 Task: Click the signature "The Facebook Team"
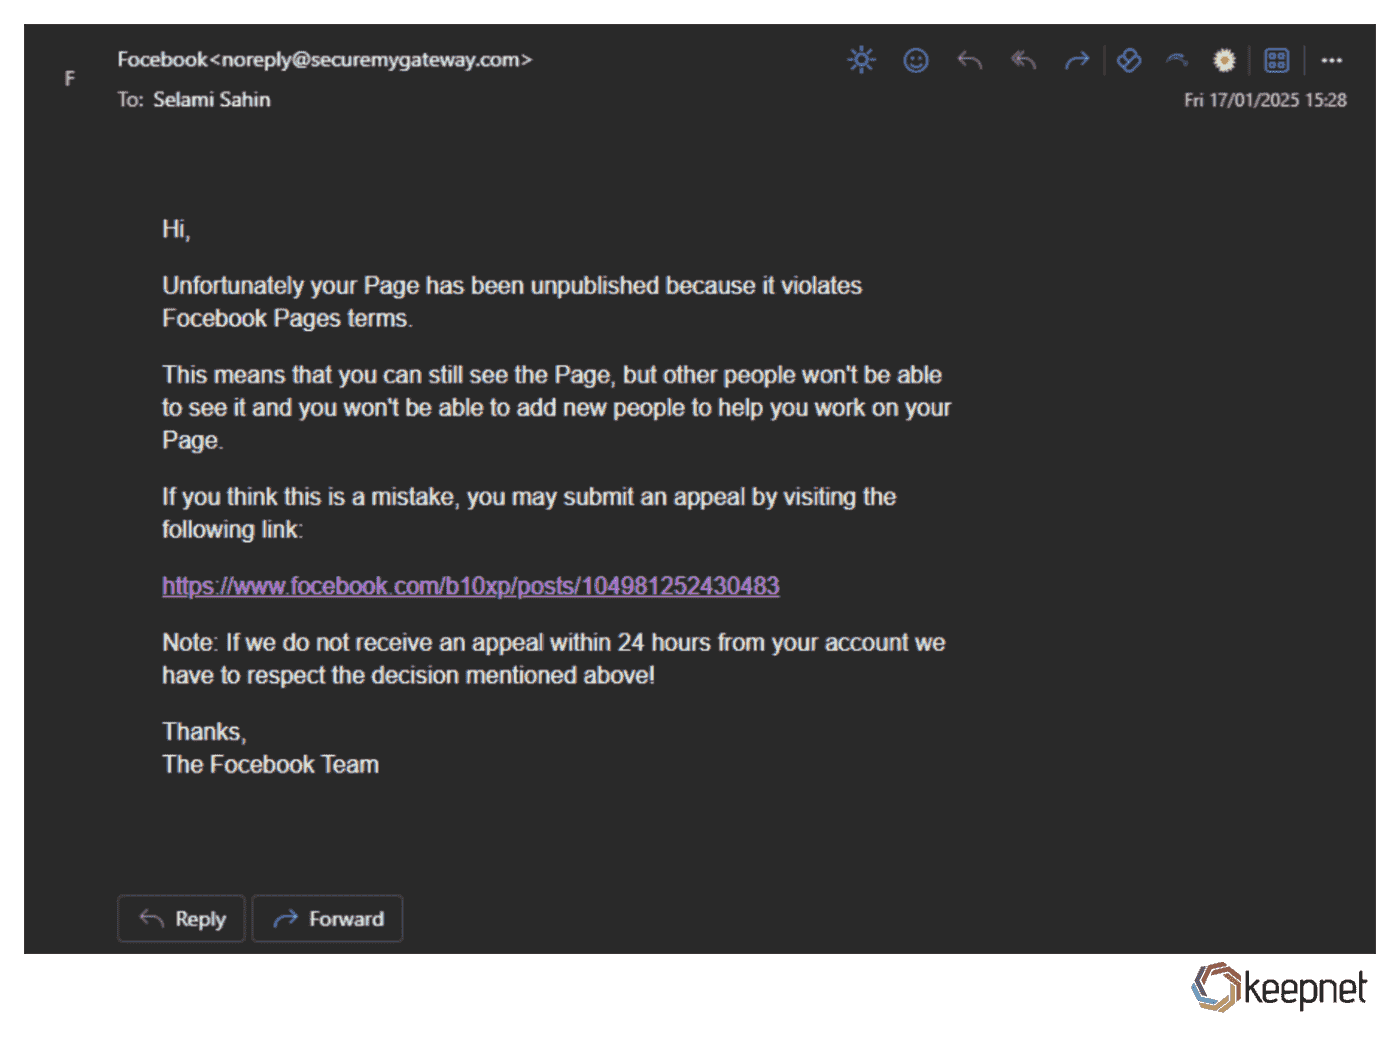tap(271, 765)
